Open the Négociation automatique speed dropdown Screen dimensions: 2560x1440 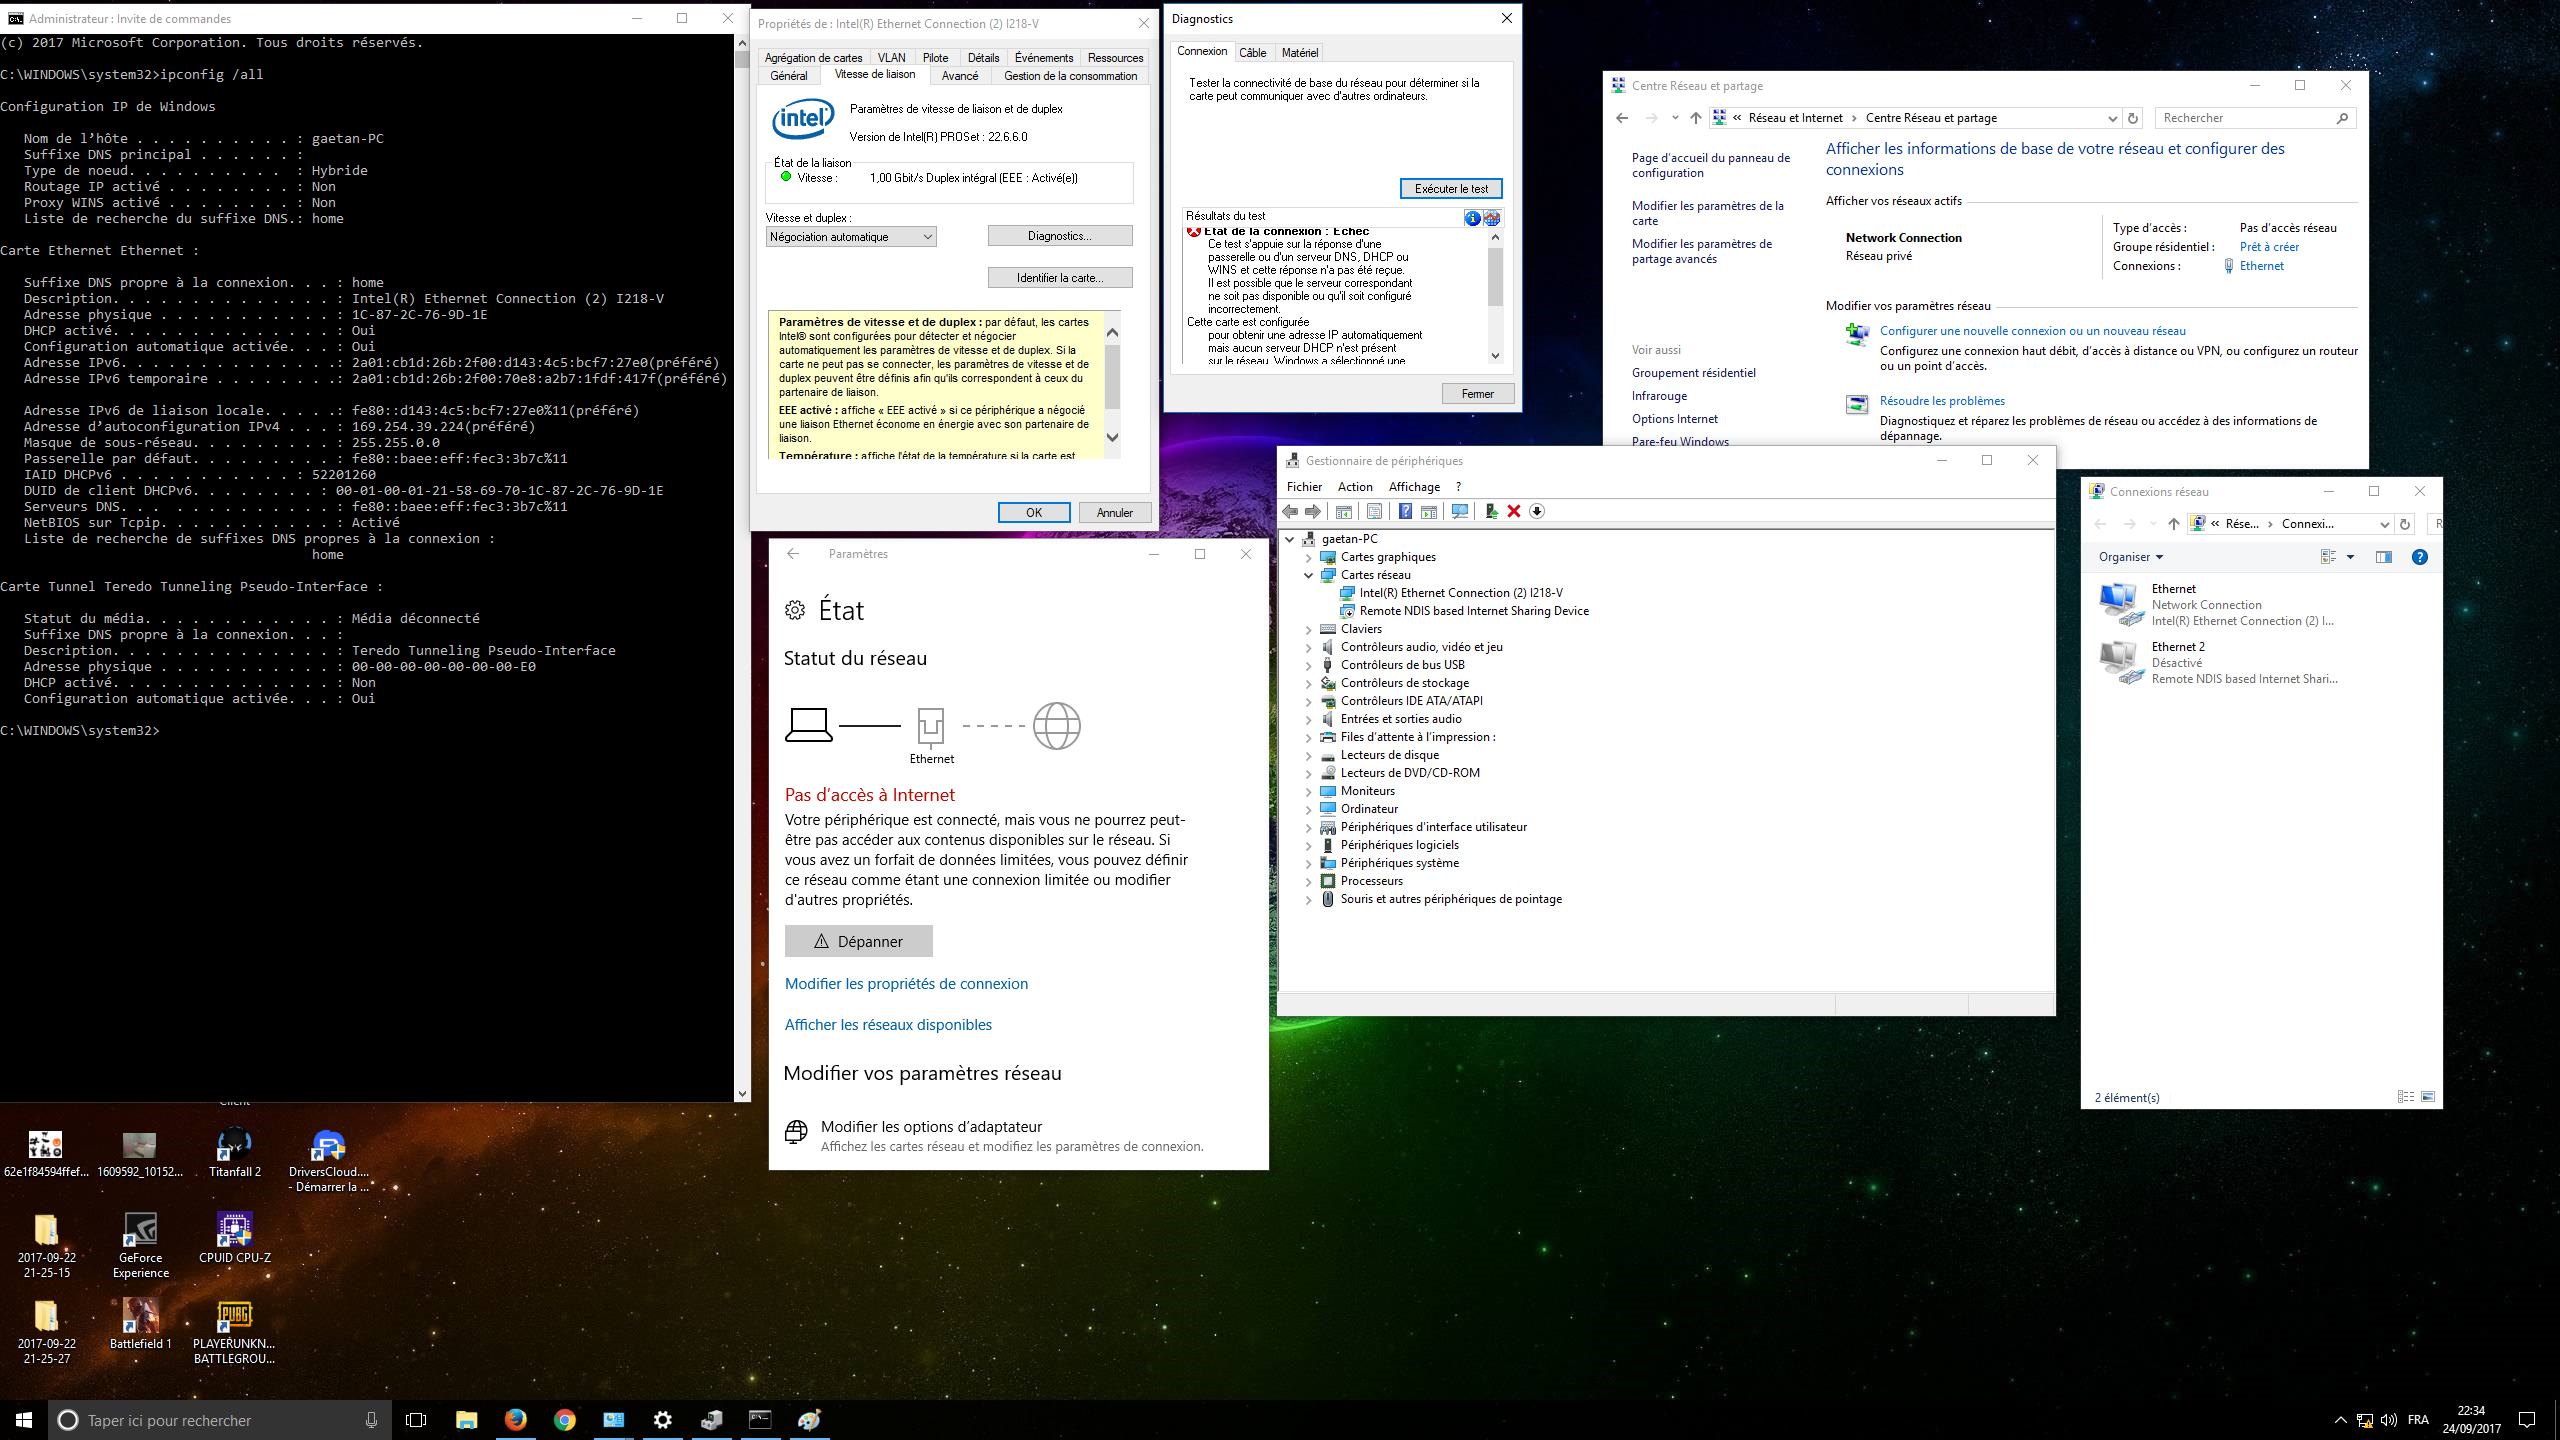coord(851,237)
